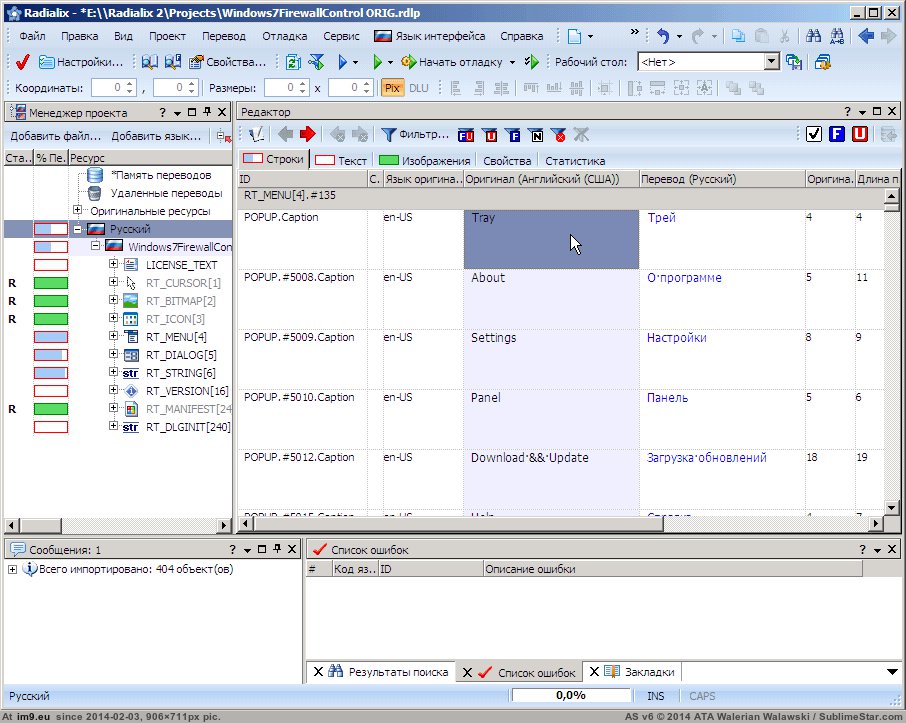906x723 pixels.
Task: Open the Проект menu
Action: 167,36
